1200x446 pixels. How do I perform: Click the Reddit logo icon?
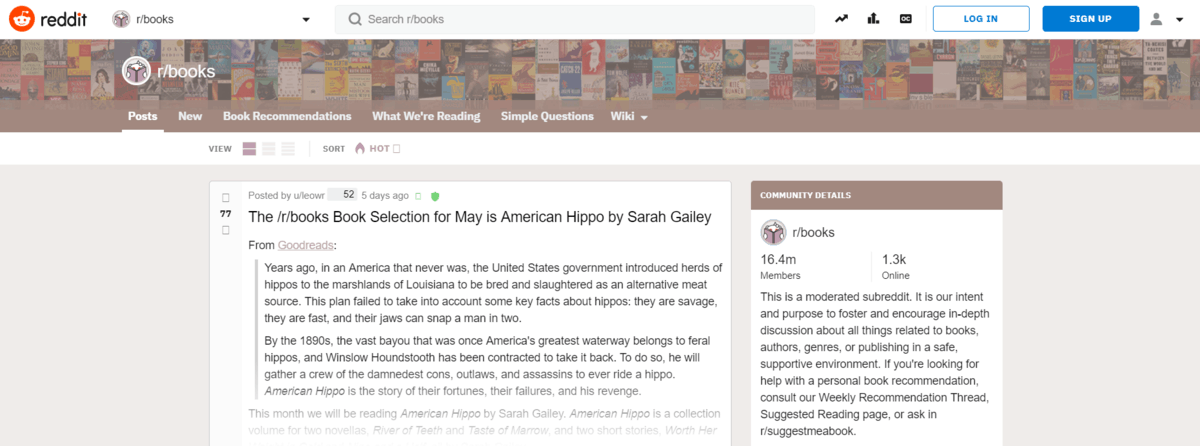pos(22,18)
